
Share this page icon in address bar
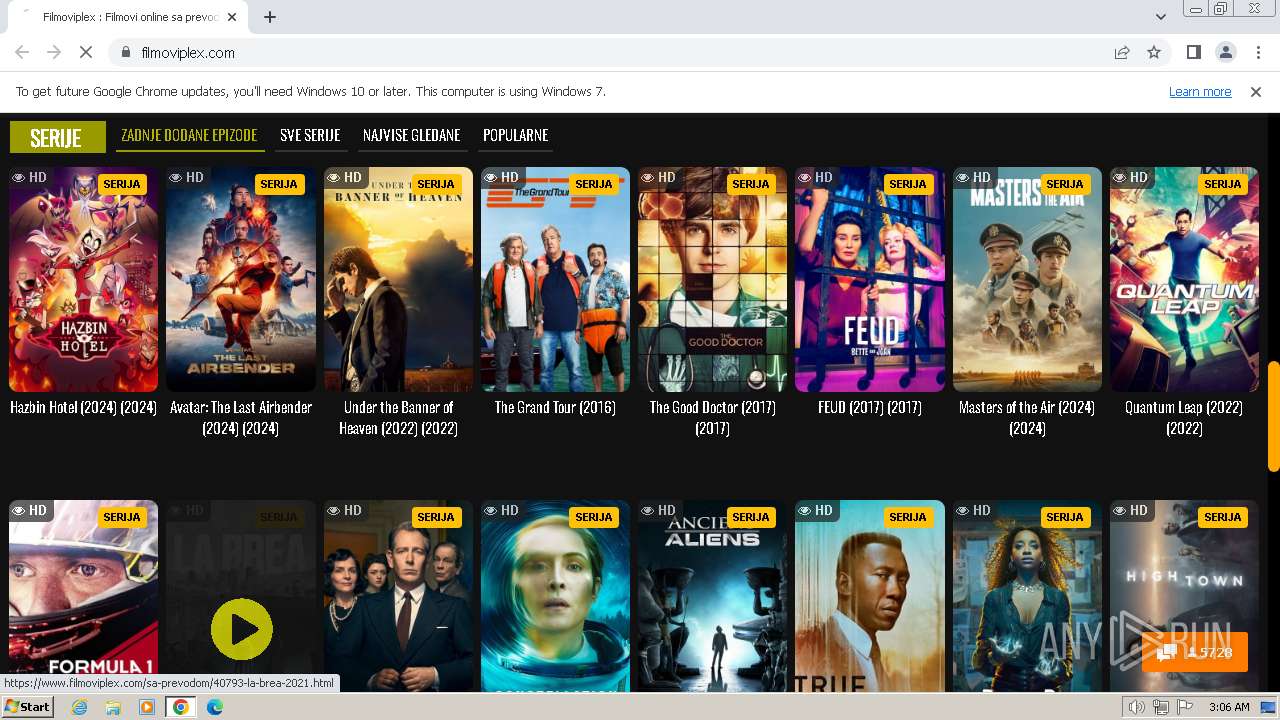[x=1122, y=53]
